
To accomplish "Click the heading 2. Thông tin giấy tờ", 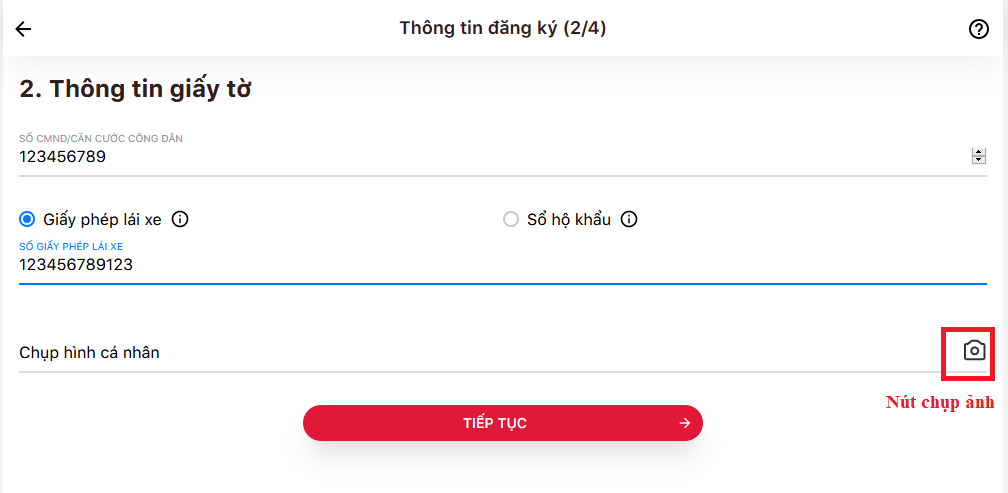I will click(x=135, y=89).
